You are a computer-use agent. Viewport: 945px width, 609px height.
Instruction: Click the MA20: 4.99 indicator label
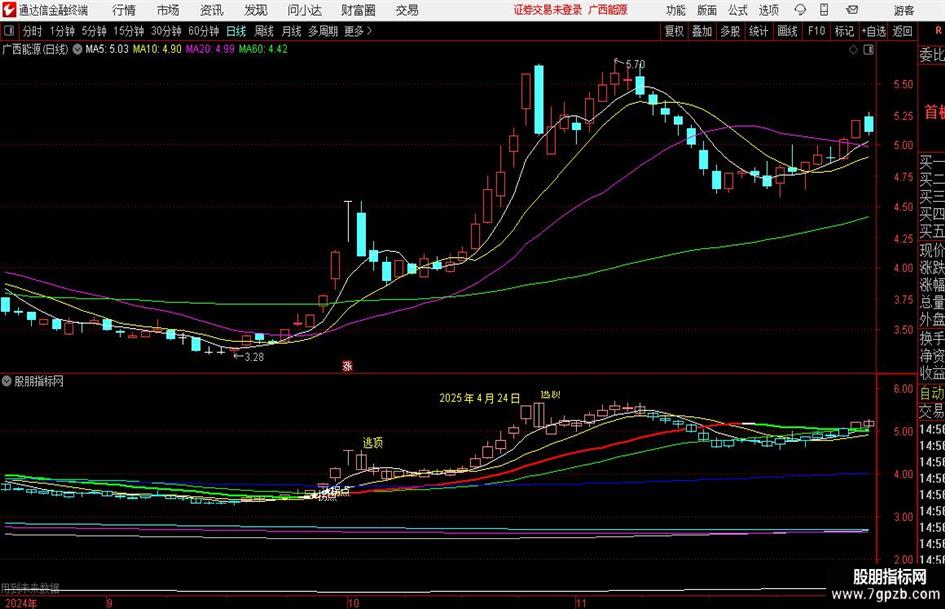[210, 49]
